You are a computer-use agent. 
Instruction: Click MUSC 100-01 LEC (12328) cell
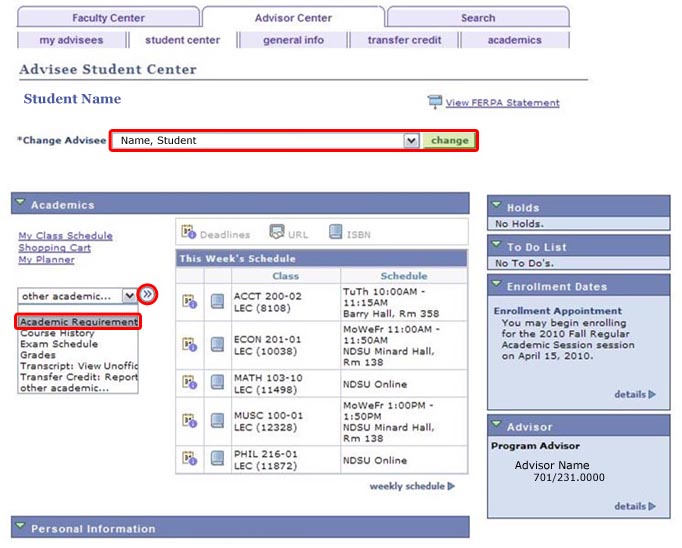(286, 421)
